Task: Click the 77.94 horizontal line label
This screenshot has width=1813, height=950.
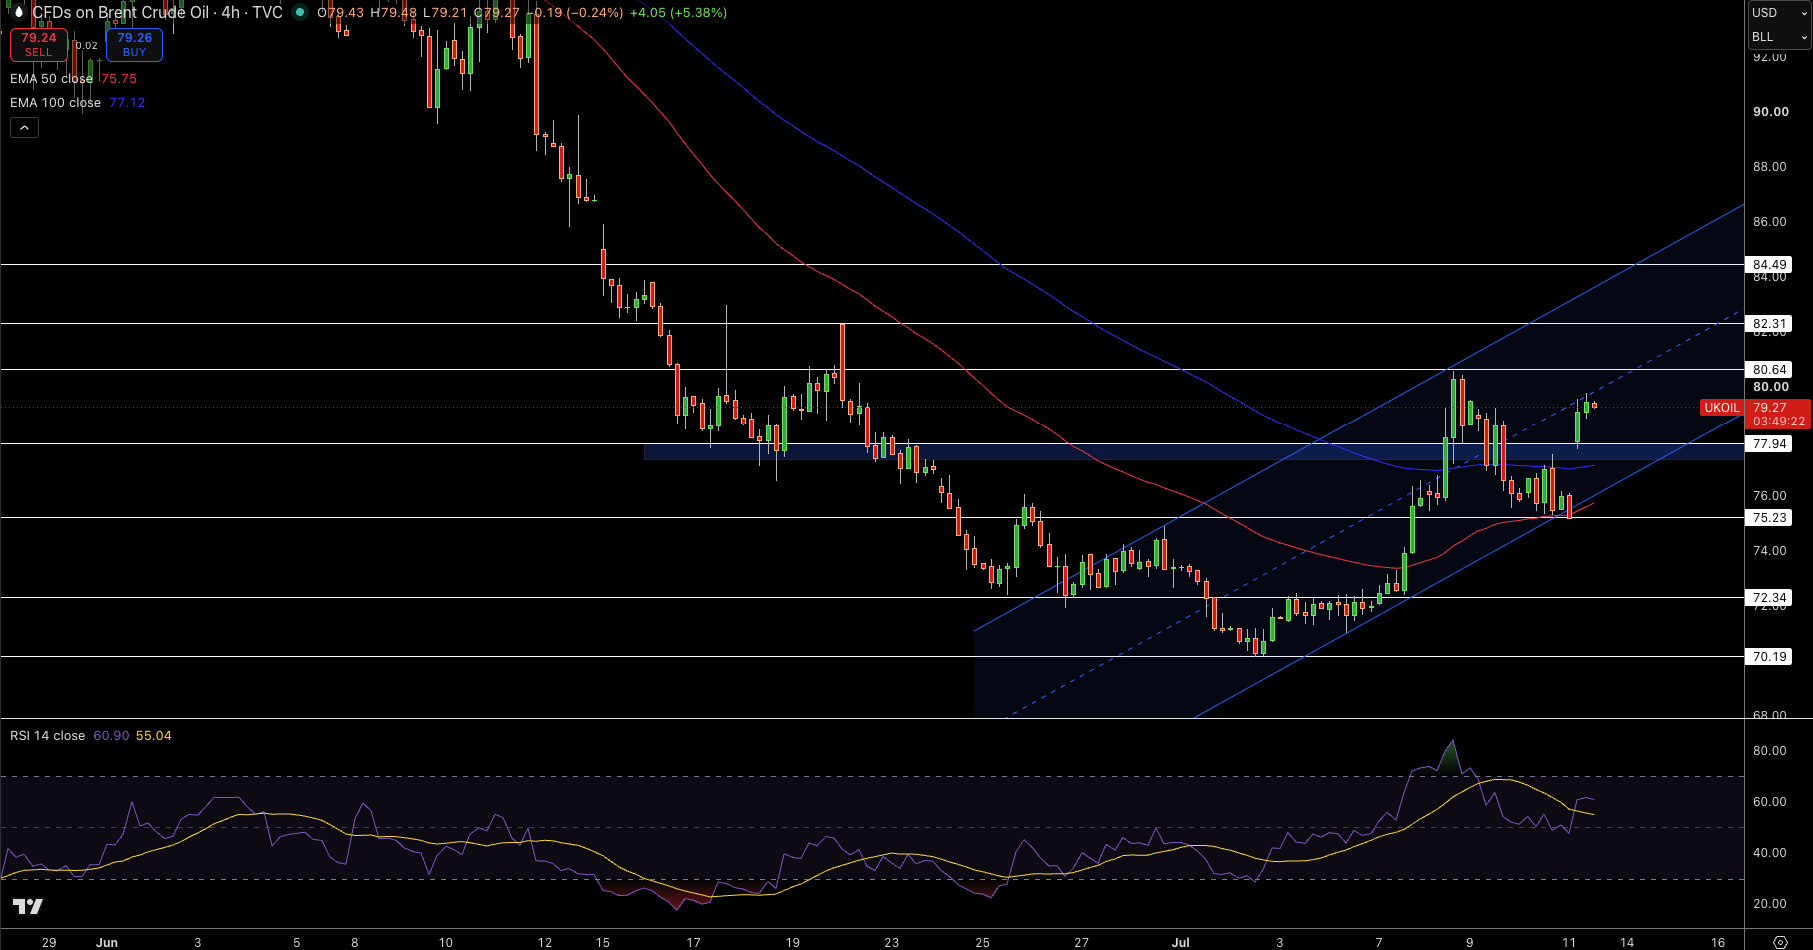Action: [1769, 443]
